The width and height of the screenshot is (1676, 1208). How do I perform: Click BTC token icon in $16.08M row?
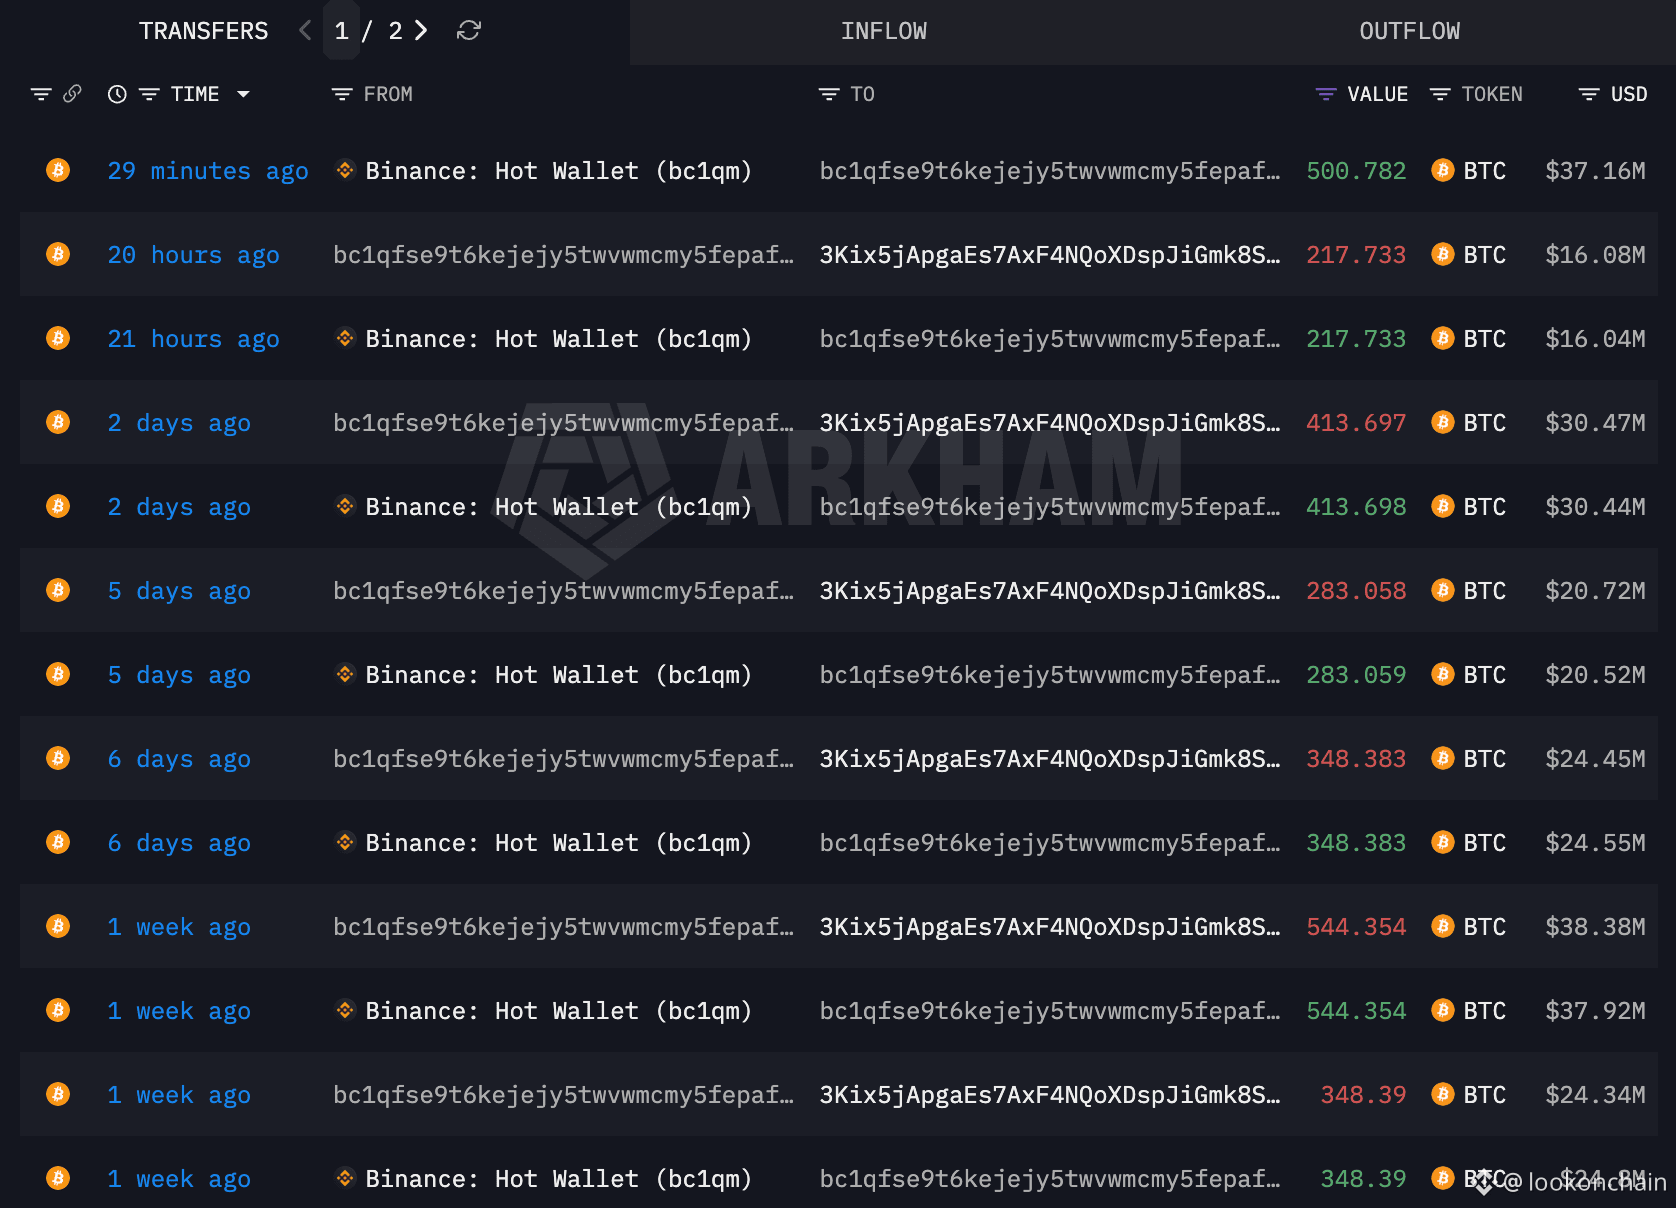[x=1442, y=254]
